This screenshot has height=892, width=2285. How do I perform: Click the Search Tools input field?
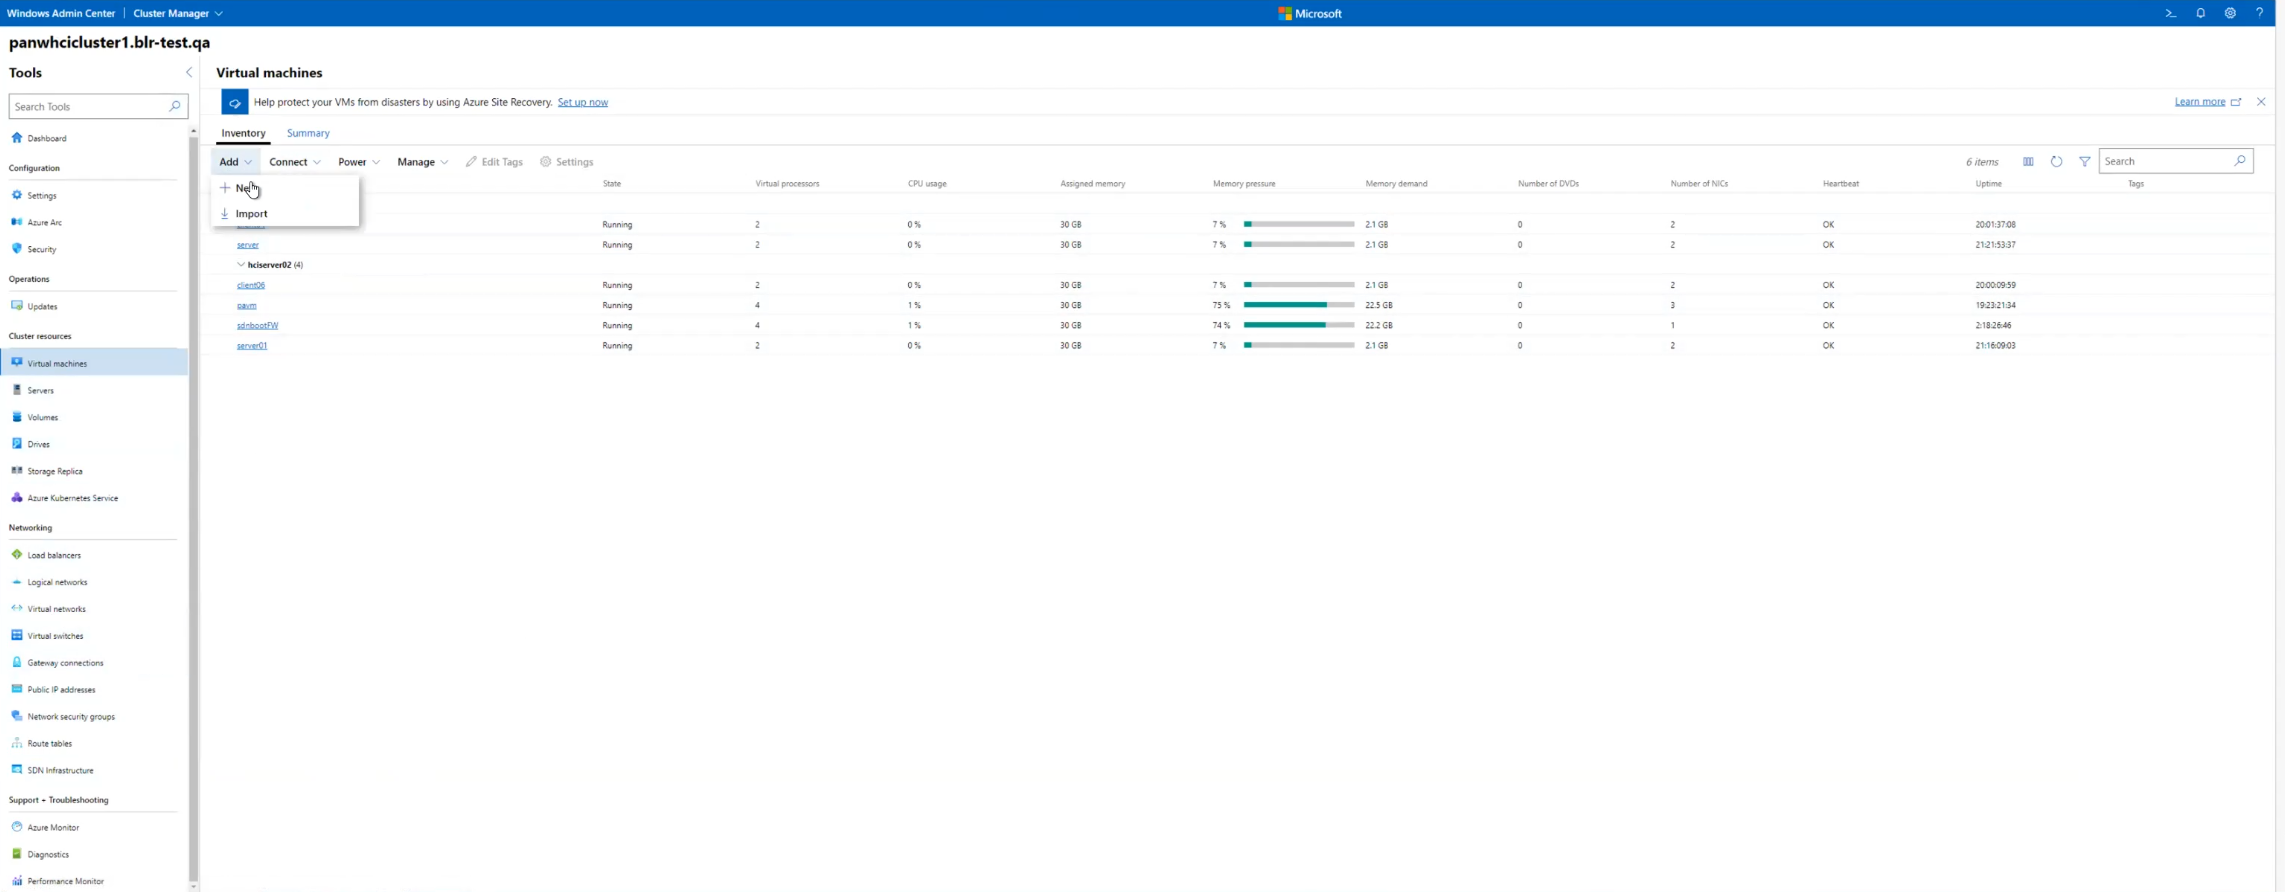90,106
